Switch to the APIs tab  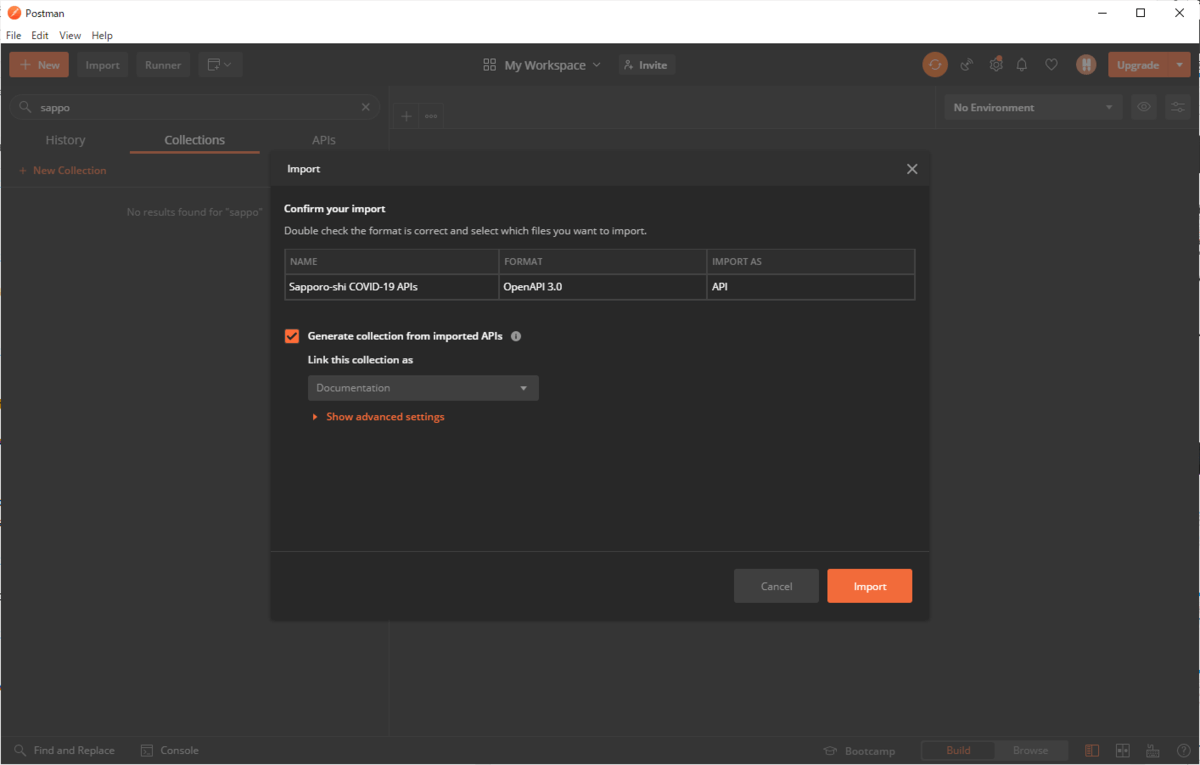tap(324, 140)
